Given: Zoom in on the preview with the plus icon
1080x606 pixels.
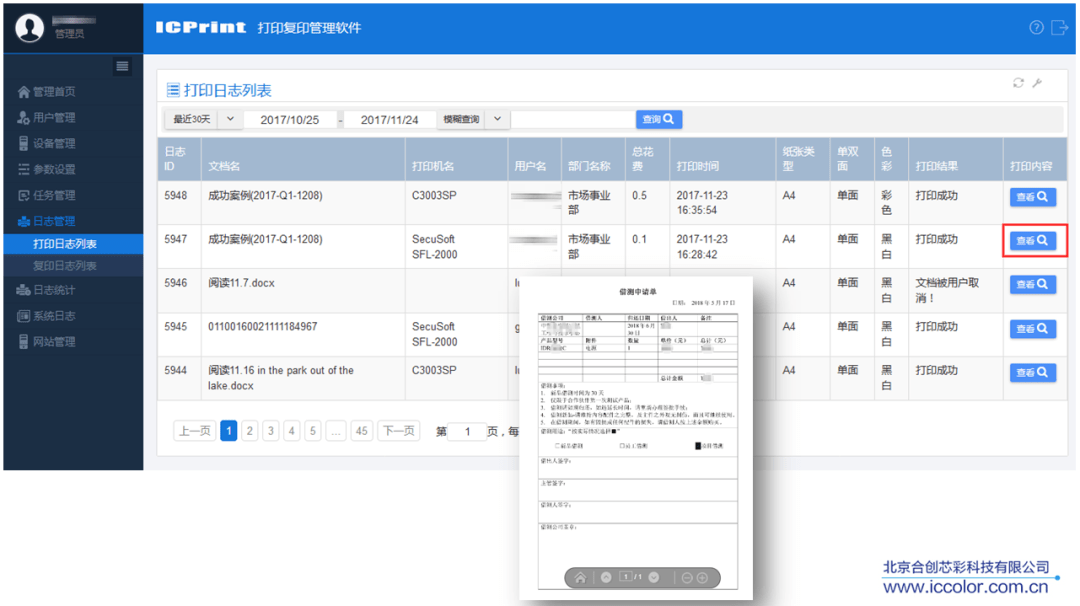Looking at the screenshot, I should click(701, 576).
